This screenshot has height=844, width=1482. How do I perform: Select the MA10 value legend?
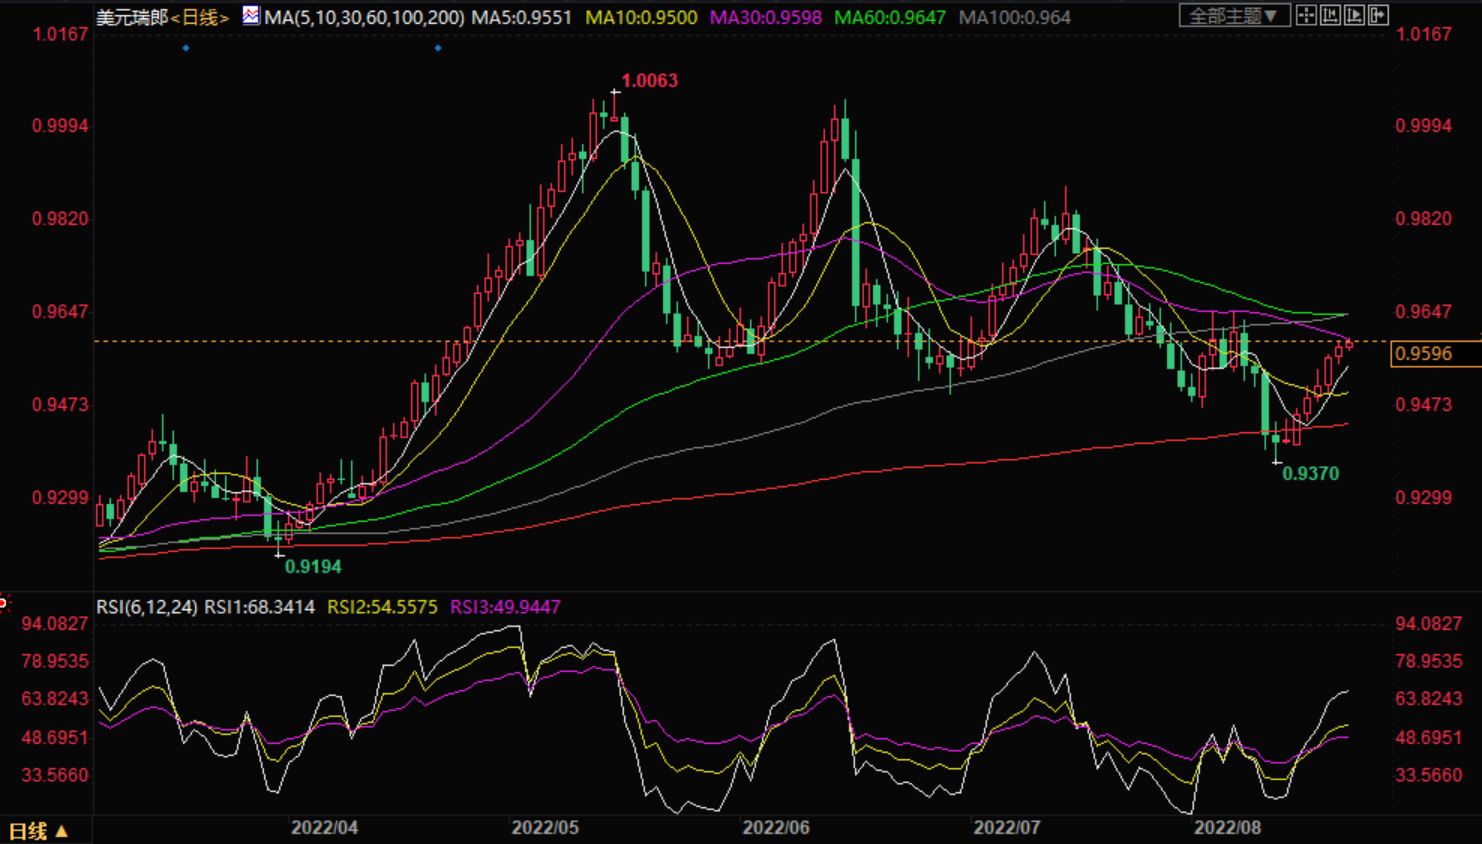pyautogui.click(x=641, y=18)
